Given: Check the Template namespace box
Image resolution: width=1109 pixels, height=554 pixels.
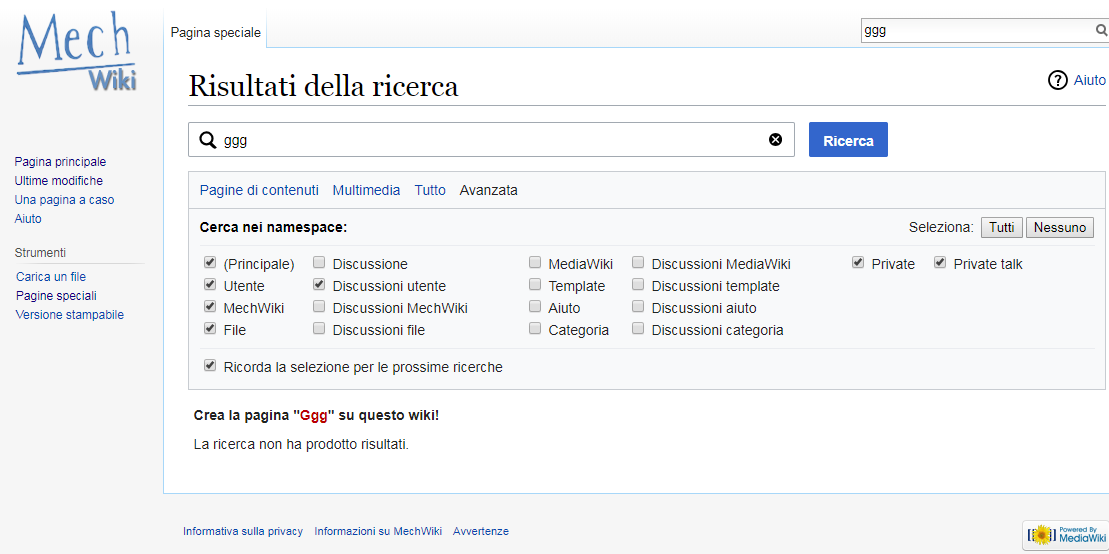Looking at the screenshot, I should pos(535,286).
